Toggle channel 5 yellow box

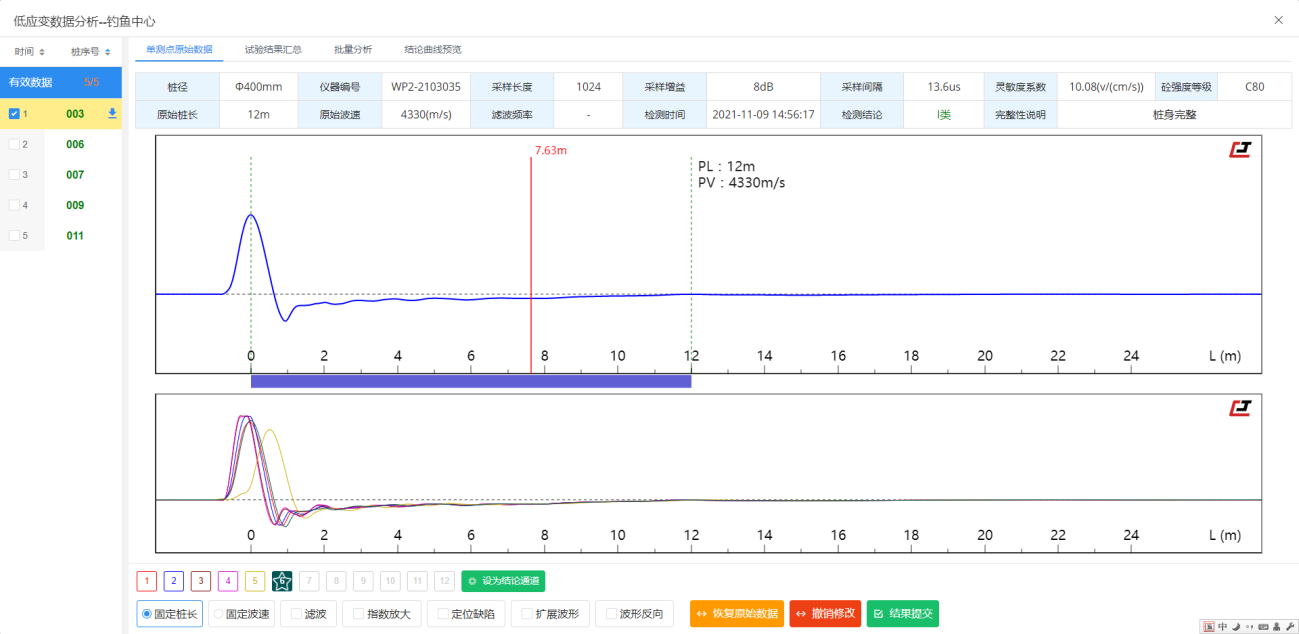coord(255,581)
